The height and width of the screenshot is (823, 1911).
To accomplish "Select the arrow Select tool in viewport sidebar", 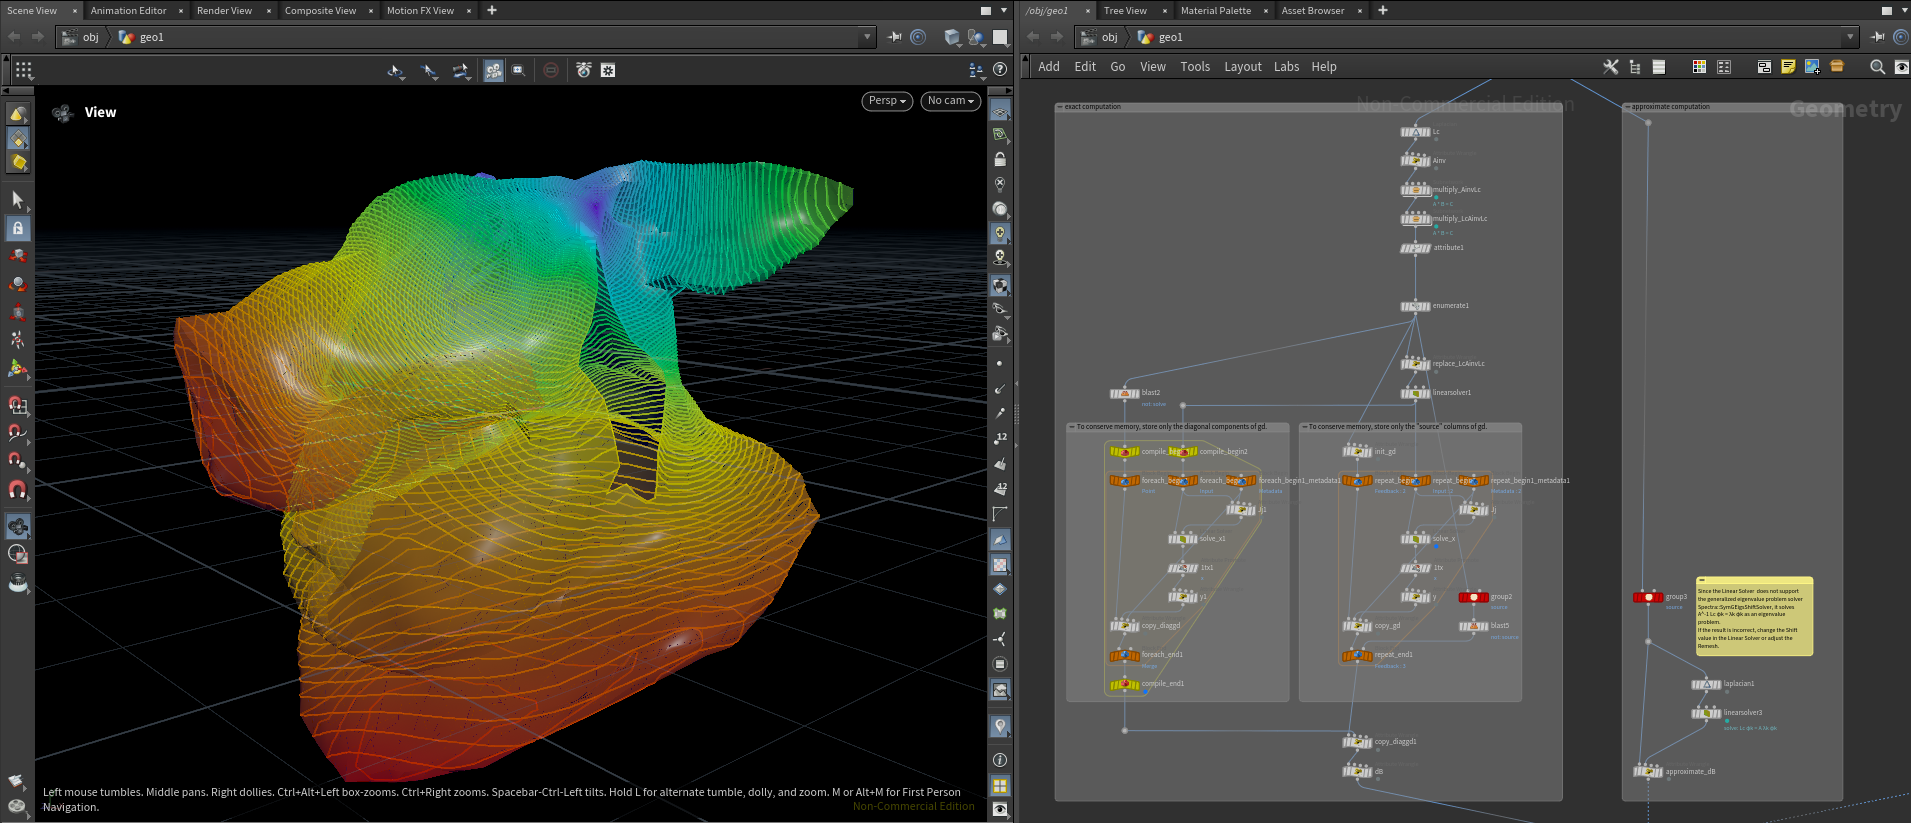I will click(x=18, y=200).
